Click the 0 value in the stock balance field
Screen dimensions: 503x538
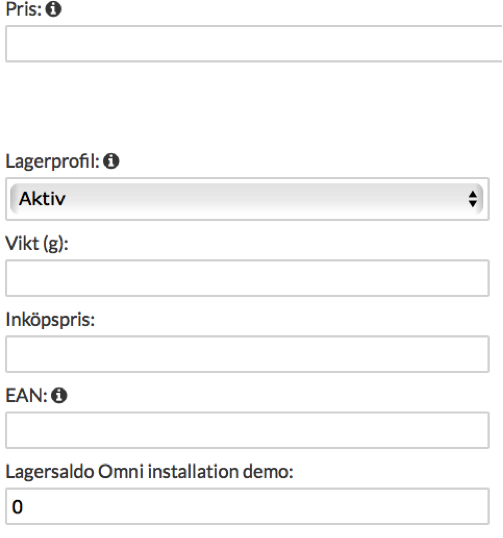click(x=17, y=507)
